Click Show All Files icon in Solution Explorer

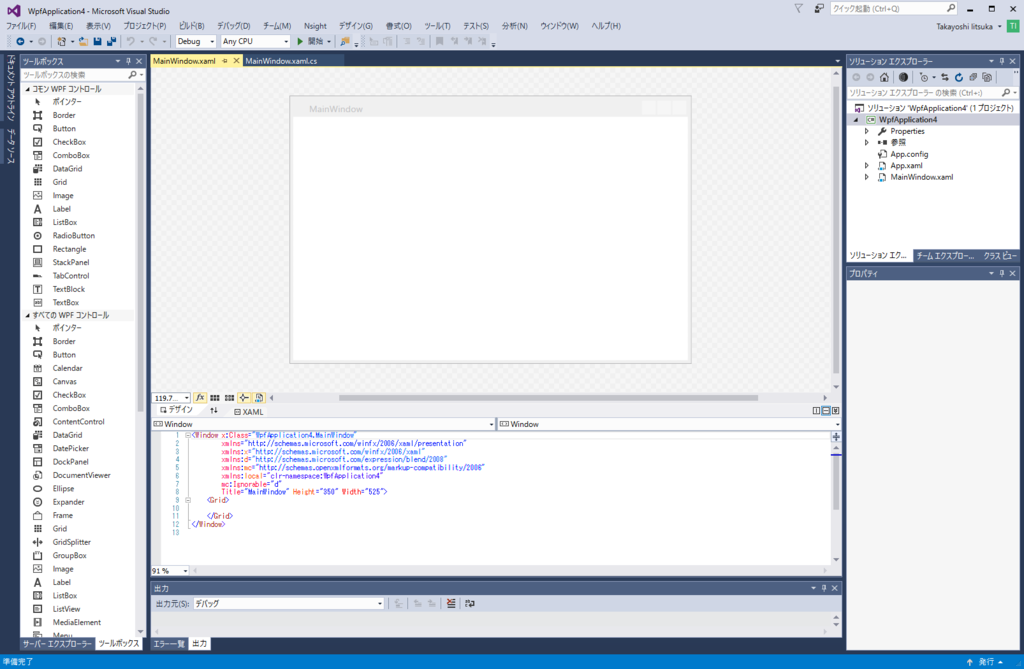click(987, 77)
